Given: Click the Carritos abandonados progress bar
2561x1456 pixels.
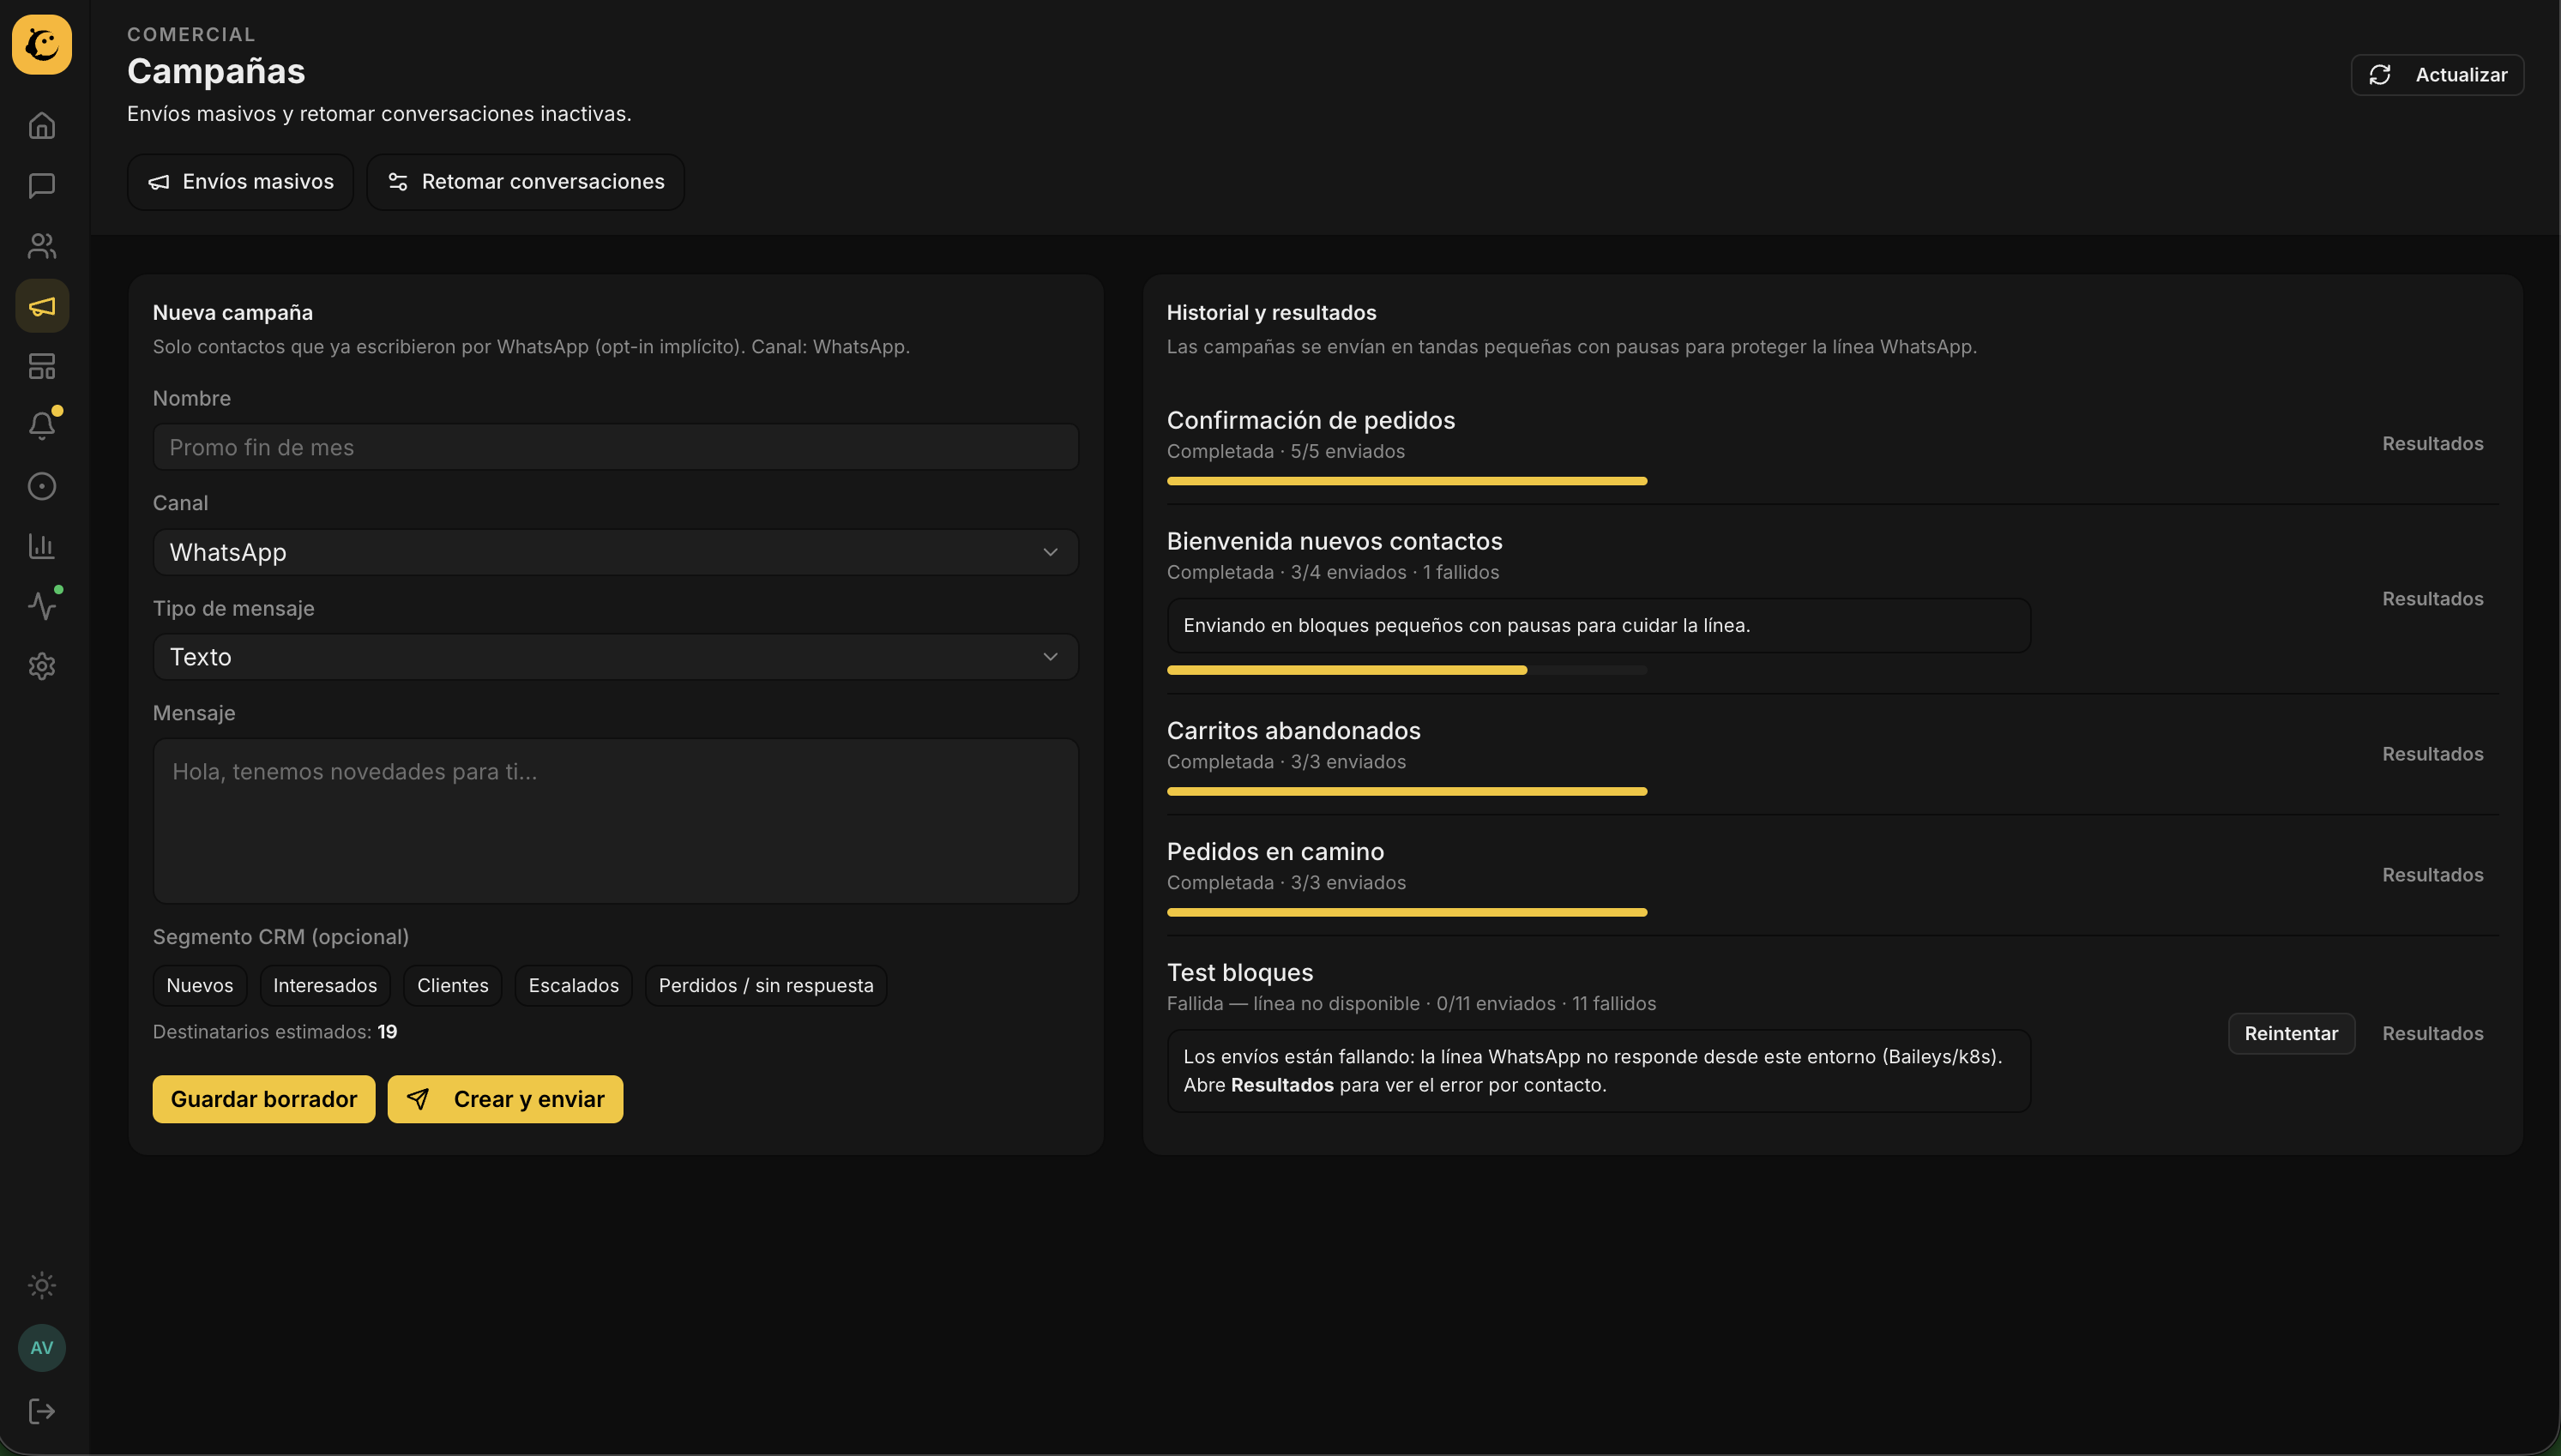Looking at the screenshot, I should (1407, 791).
